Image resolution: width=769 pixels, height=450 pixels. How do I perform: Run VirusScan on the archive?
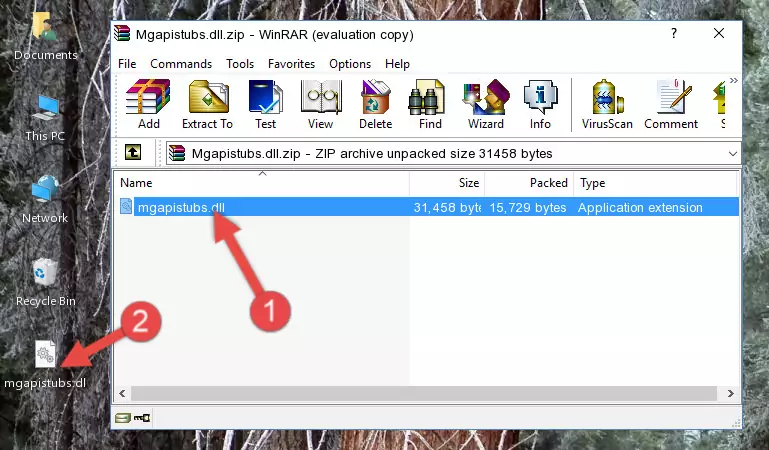(x=607, y=104)
